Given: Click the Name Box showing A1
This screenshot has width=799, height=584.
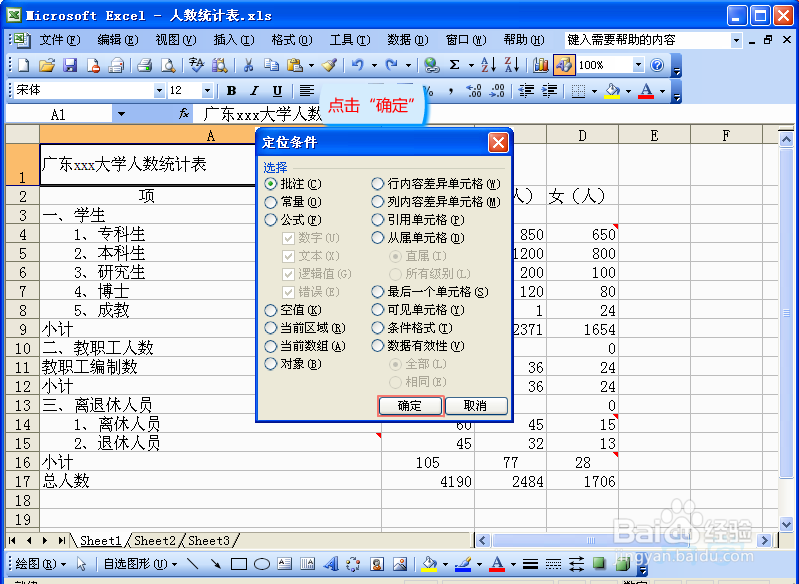Looking at the screenshot, I should click(x=59, y=114).
